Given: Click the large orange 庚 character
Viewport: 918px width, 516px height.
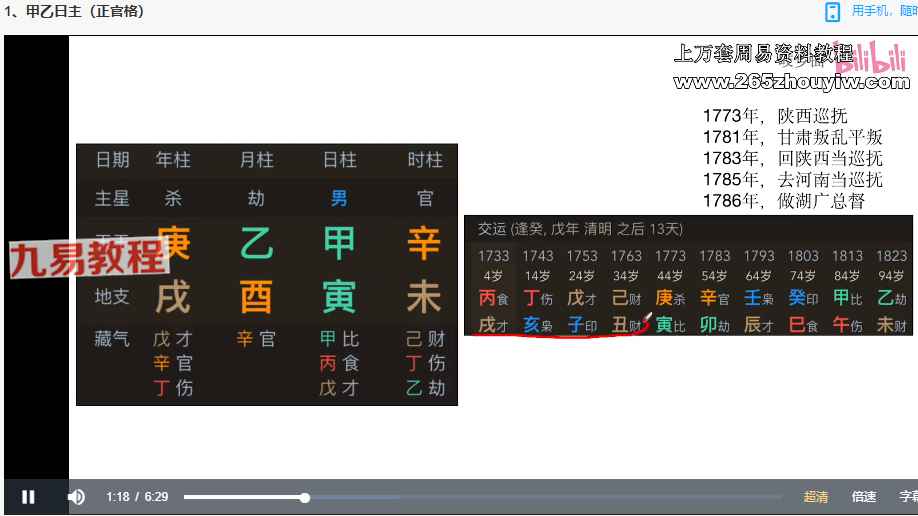Looking at the screenshot, I should tap(174, 243).
